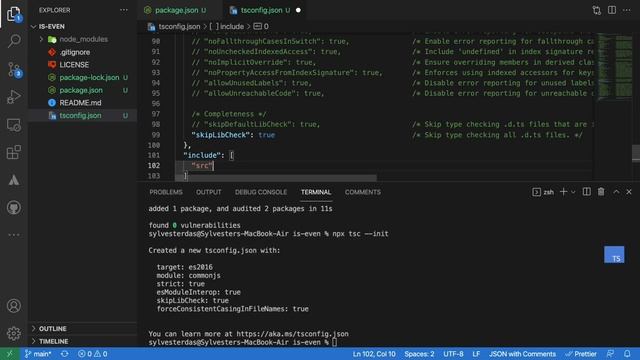Add a new terminal with plus icon
The width and height of the screenshot is (640, 360).
coord(563,192)
